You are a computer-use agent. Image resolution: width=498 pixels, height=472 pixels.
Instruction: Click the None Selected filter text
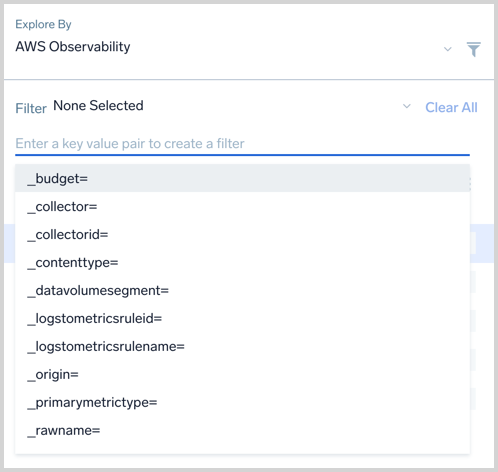coord(98,106)
